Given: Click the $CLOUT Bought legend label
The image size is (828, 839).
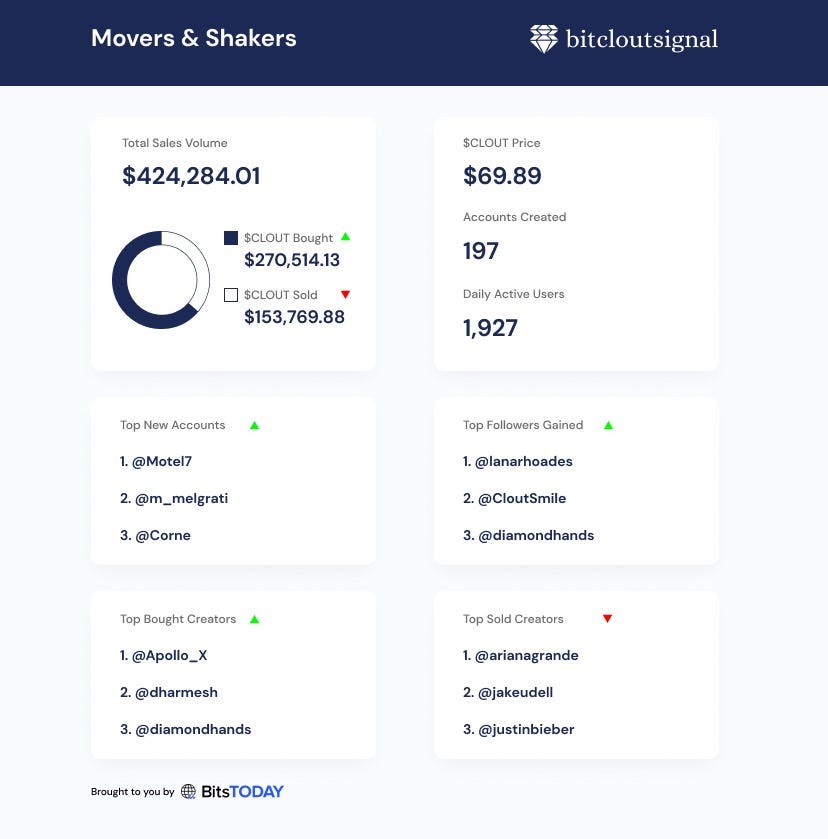Looking at the screenshot, I should [x=288, y=238].
